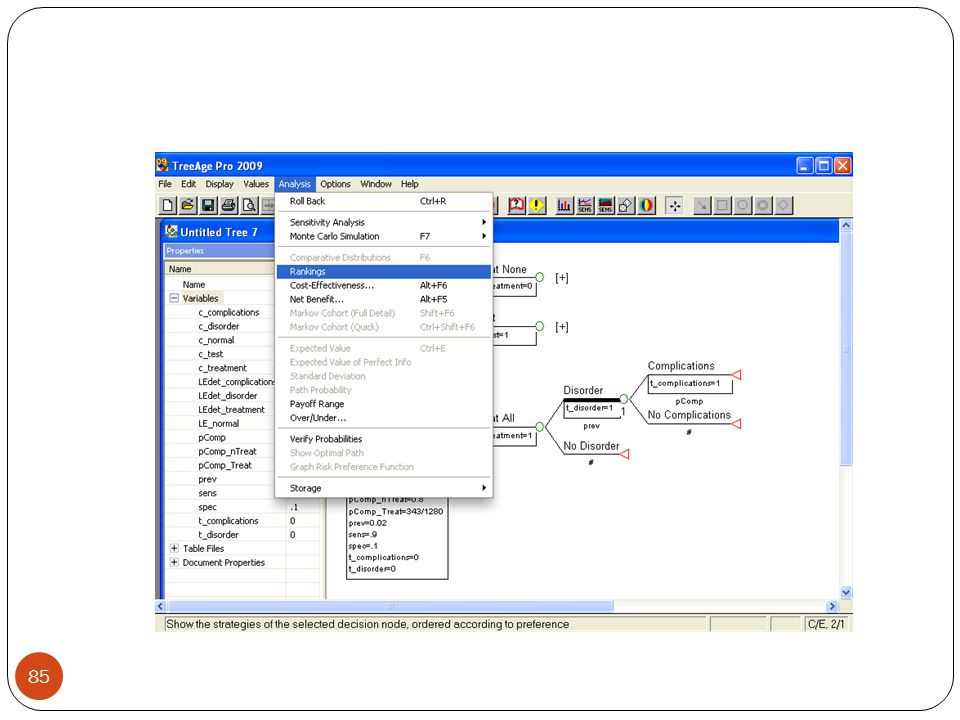Select the prev variable row
The image size is (960, 720).
click(x=208, y=479)
